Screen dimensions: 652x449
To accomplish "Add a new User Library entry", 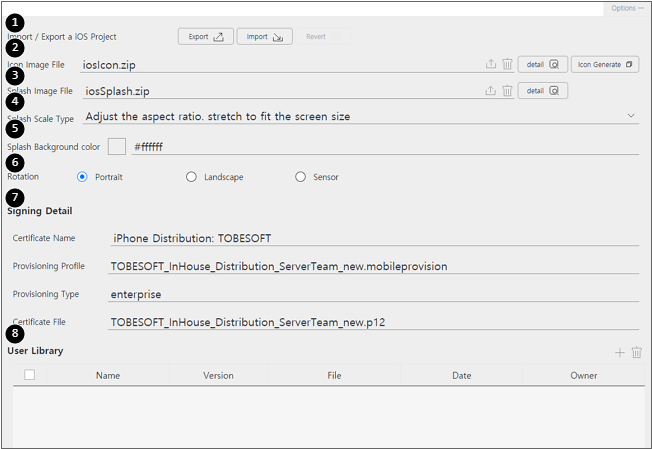I will [x=620, y=353].
